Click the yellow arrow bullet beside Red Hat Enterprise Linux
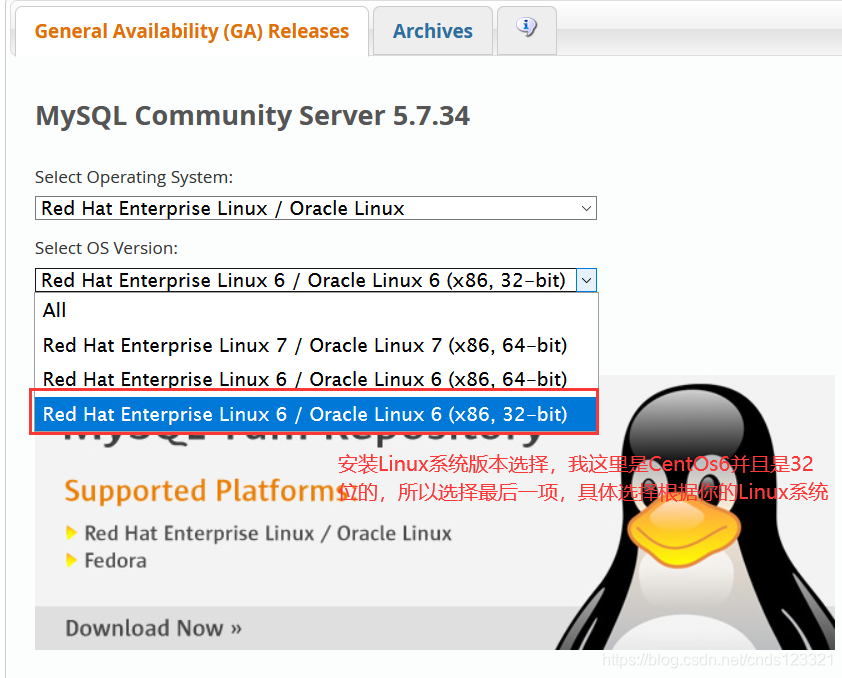This screenshot has height=678, width=842. pos(71,533)
